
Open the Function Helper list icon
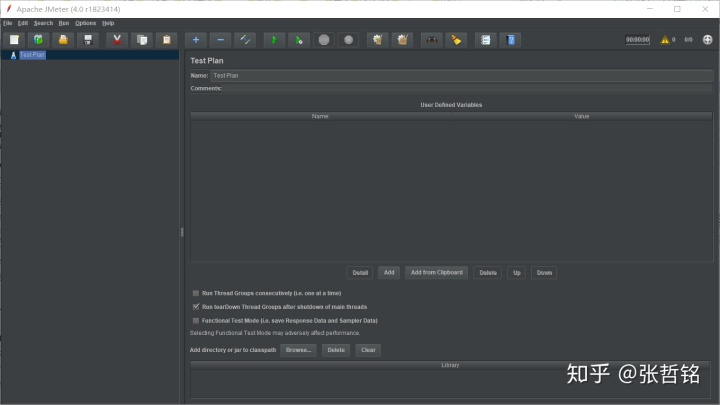point(485,40)
